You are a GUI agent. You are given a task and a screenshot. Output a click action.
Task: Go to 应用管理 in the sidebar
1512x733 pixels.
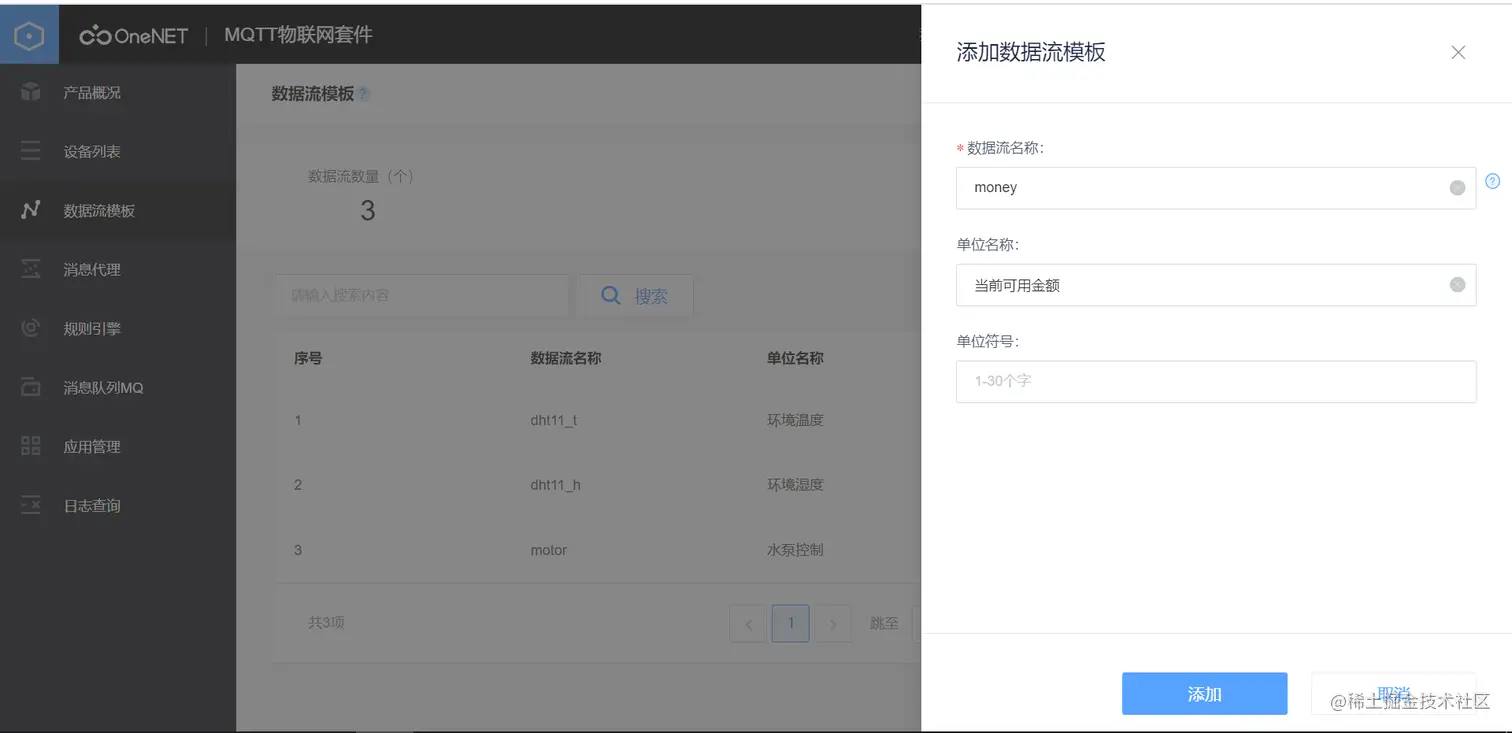click(x=118, y=446)
